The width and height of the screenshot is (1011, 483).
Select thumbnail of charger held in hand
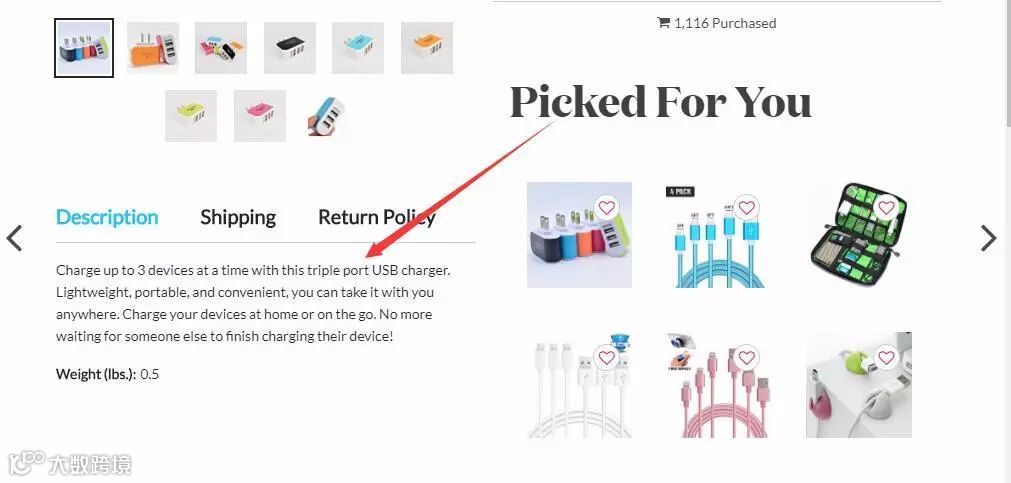point(328,115)
